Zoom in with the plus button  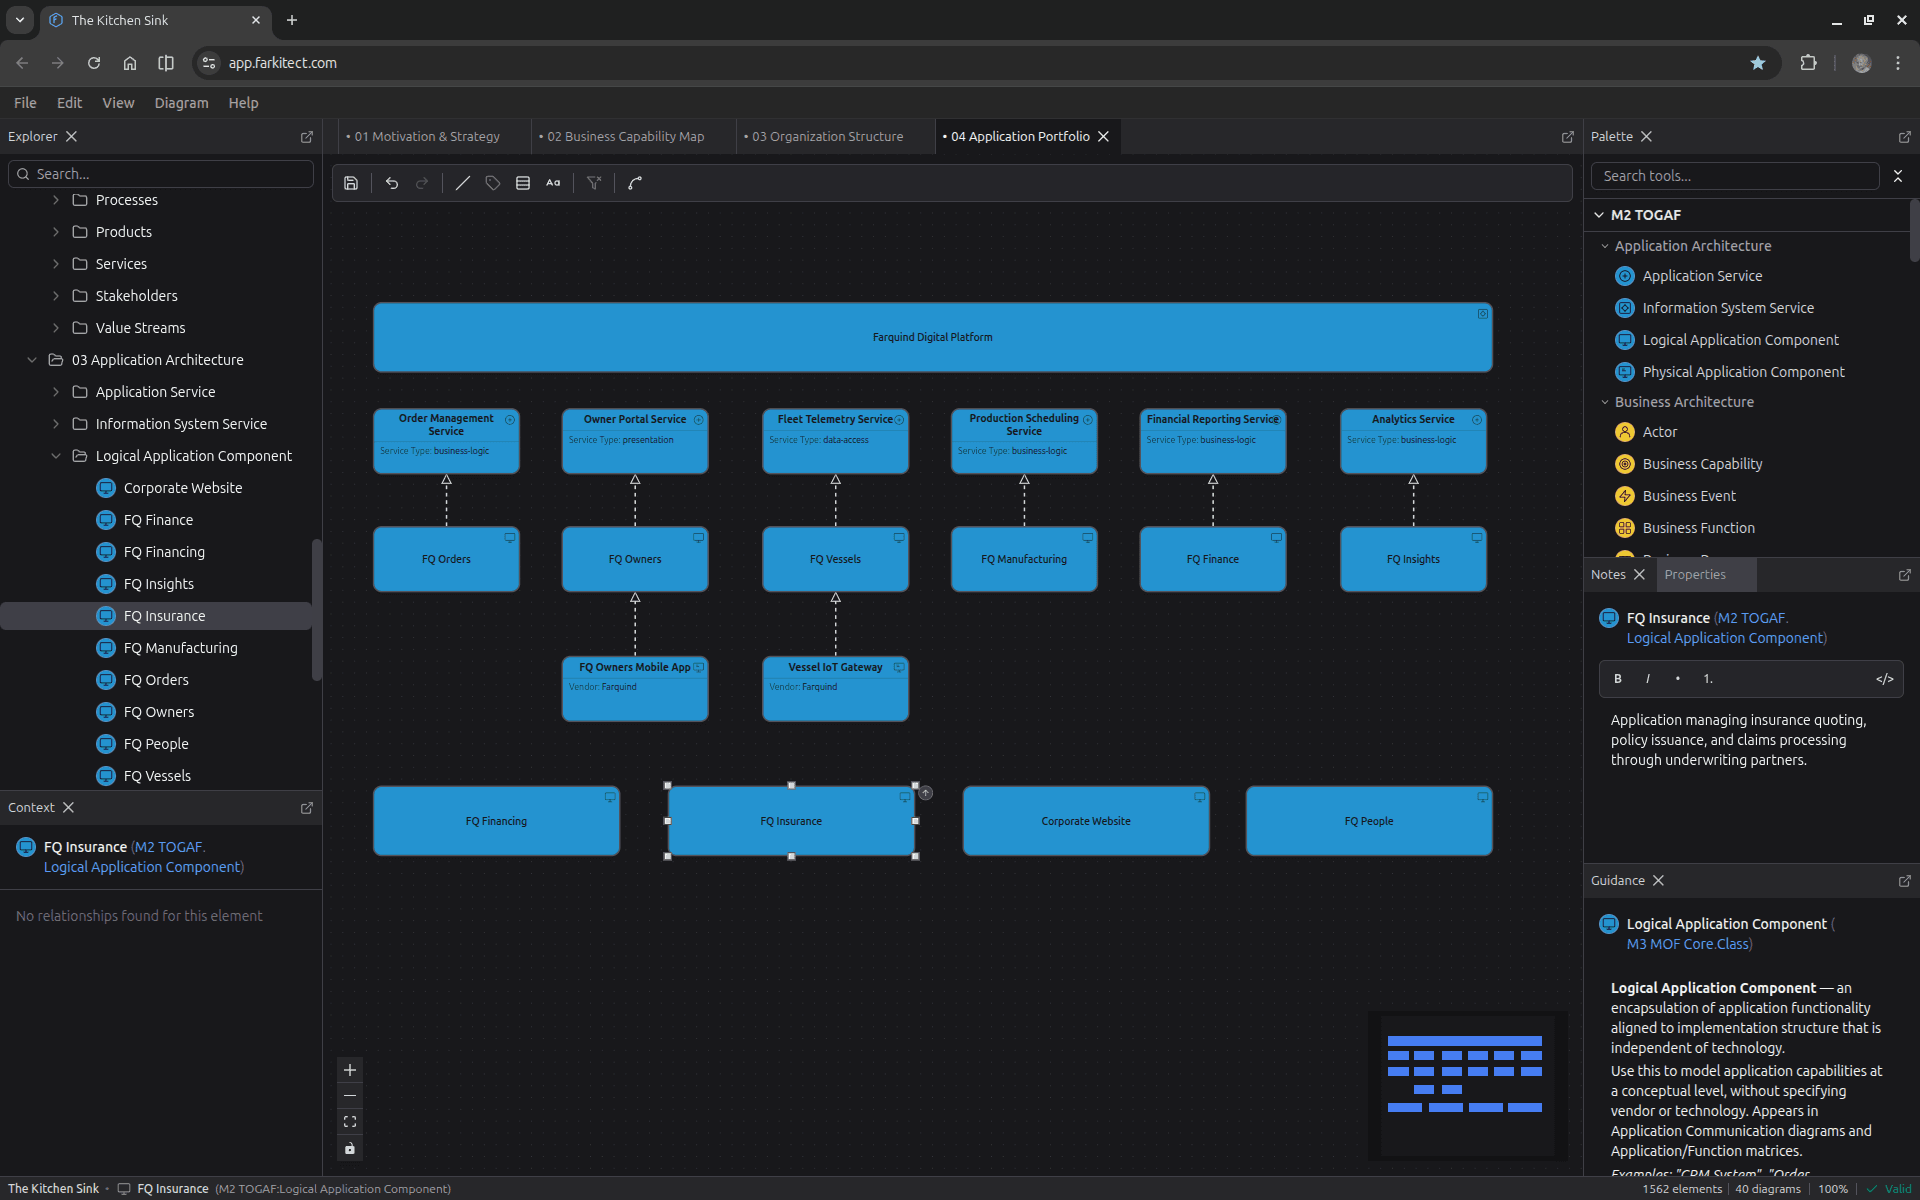pyautogui.click(x=350, y=1070)
